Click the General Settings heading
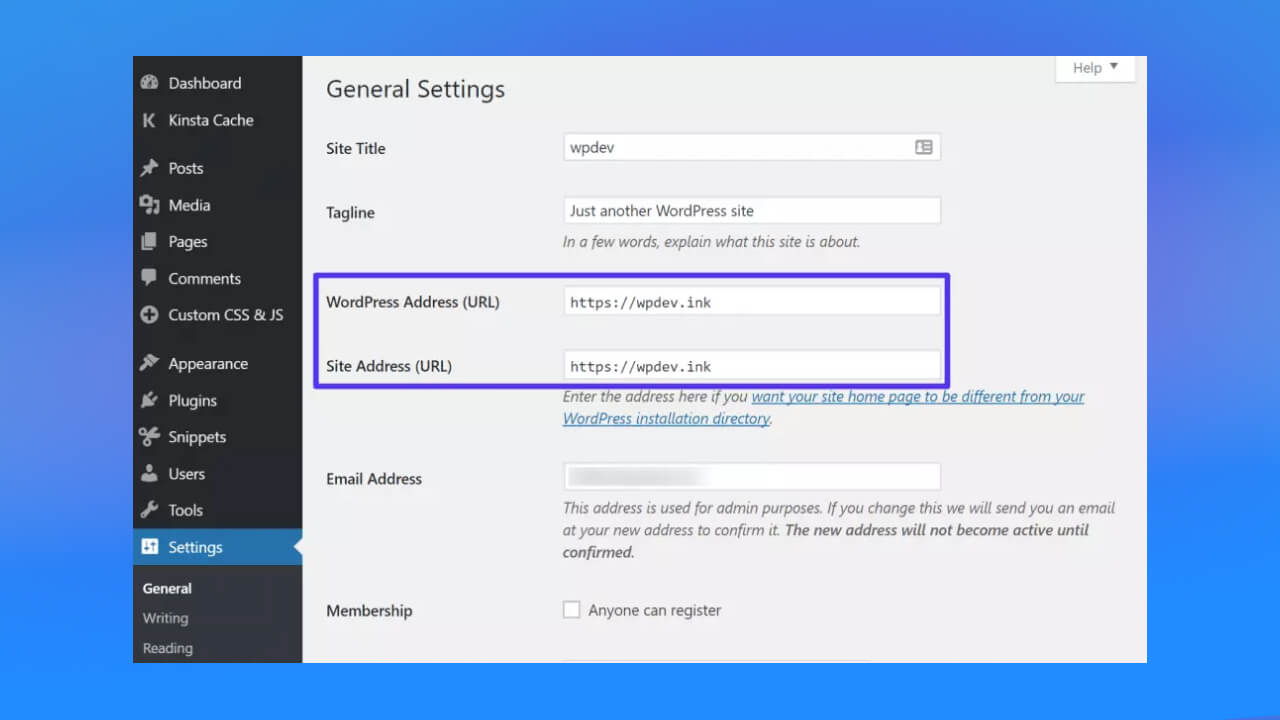The height and width of the screenshot is (720, 1280). point(415,89)
